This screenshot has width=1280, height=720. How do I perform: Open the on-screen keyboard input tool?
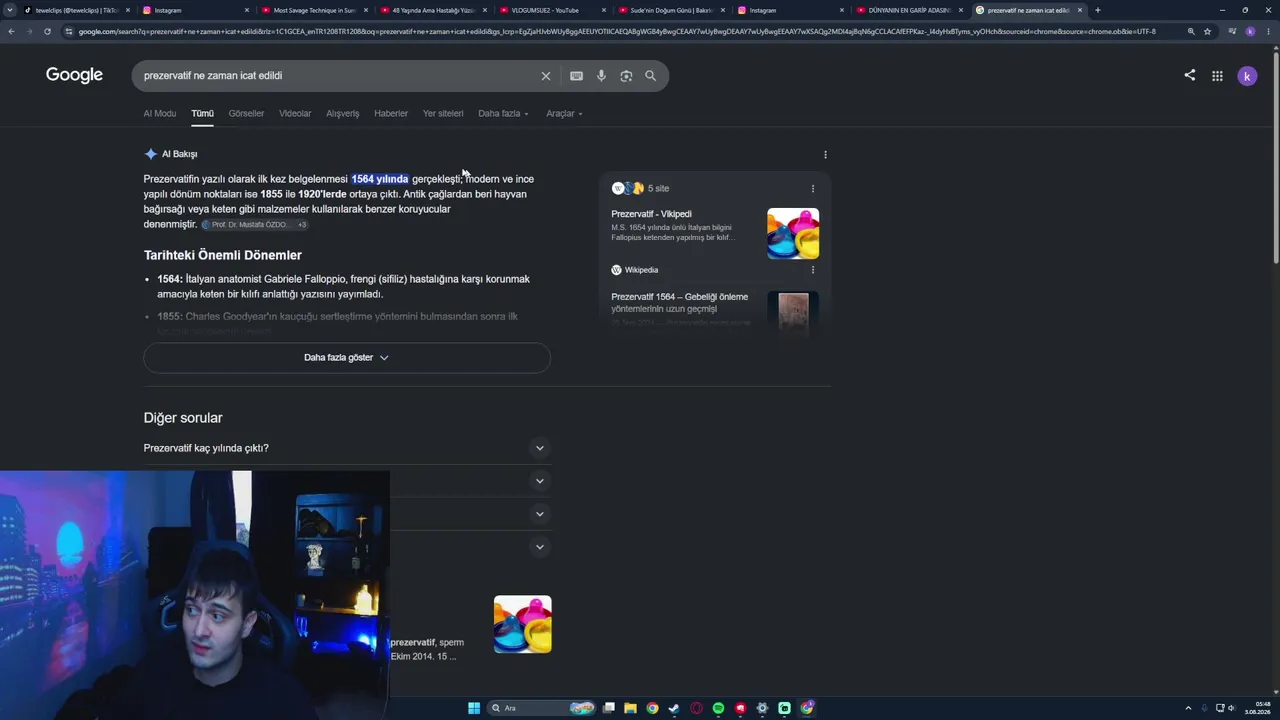576,76
